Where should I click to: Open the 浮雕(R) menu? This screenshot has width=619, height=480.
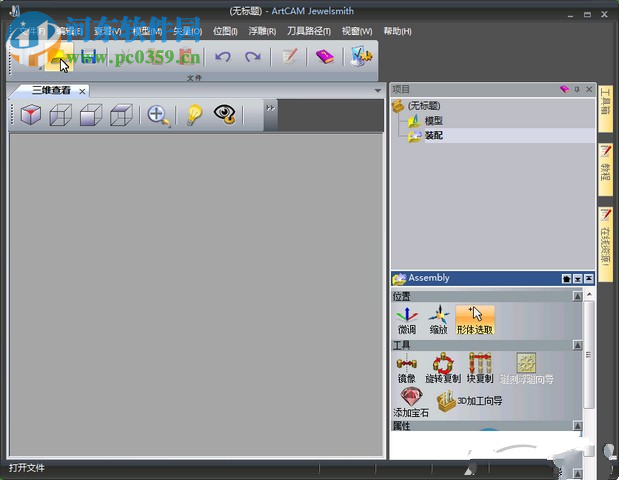coord(262,31)
